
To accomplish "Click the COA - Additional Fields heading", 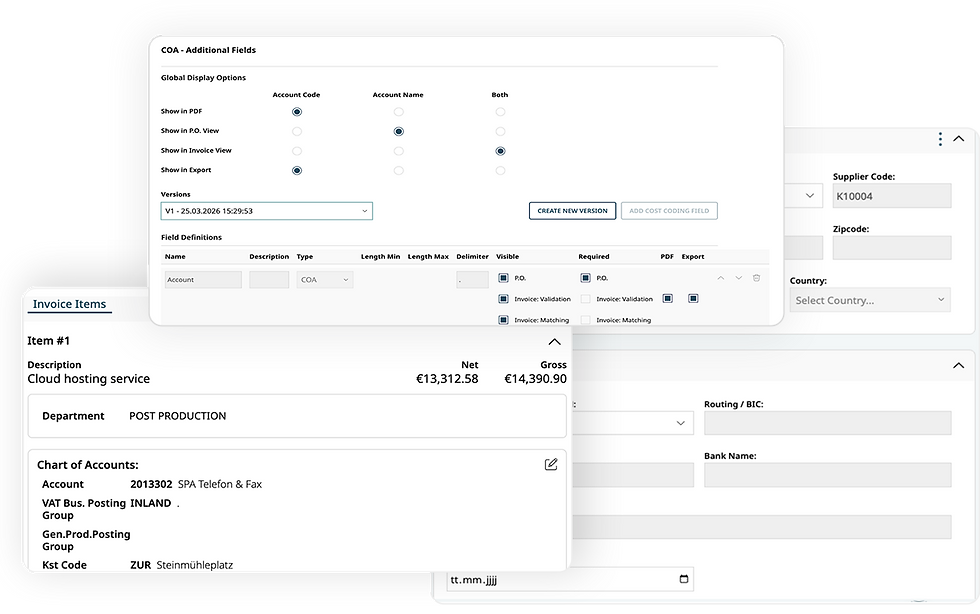I will click(209, 50).
